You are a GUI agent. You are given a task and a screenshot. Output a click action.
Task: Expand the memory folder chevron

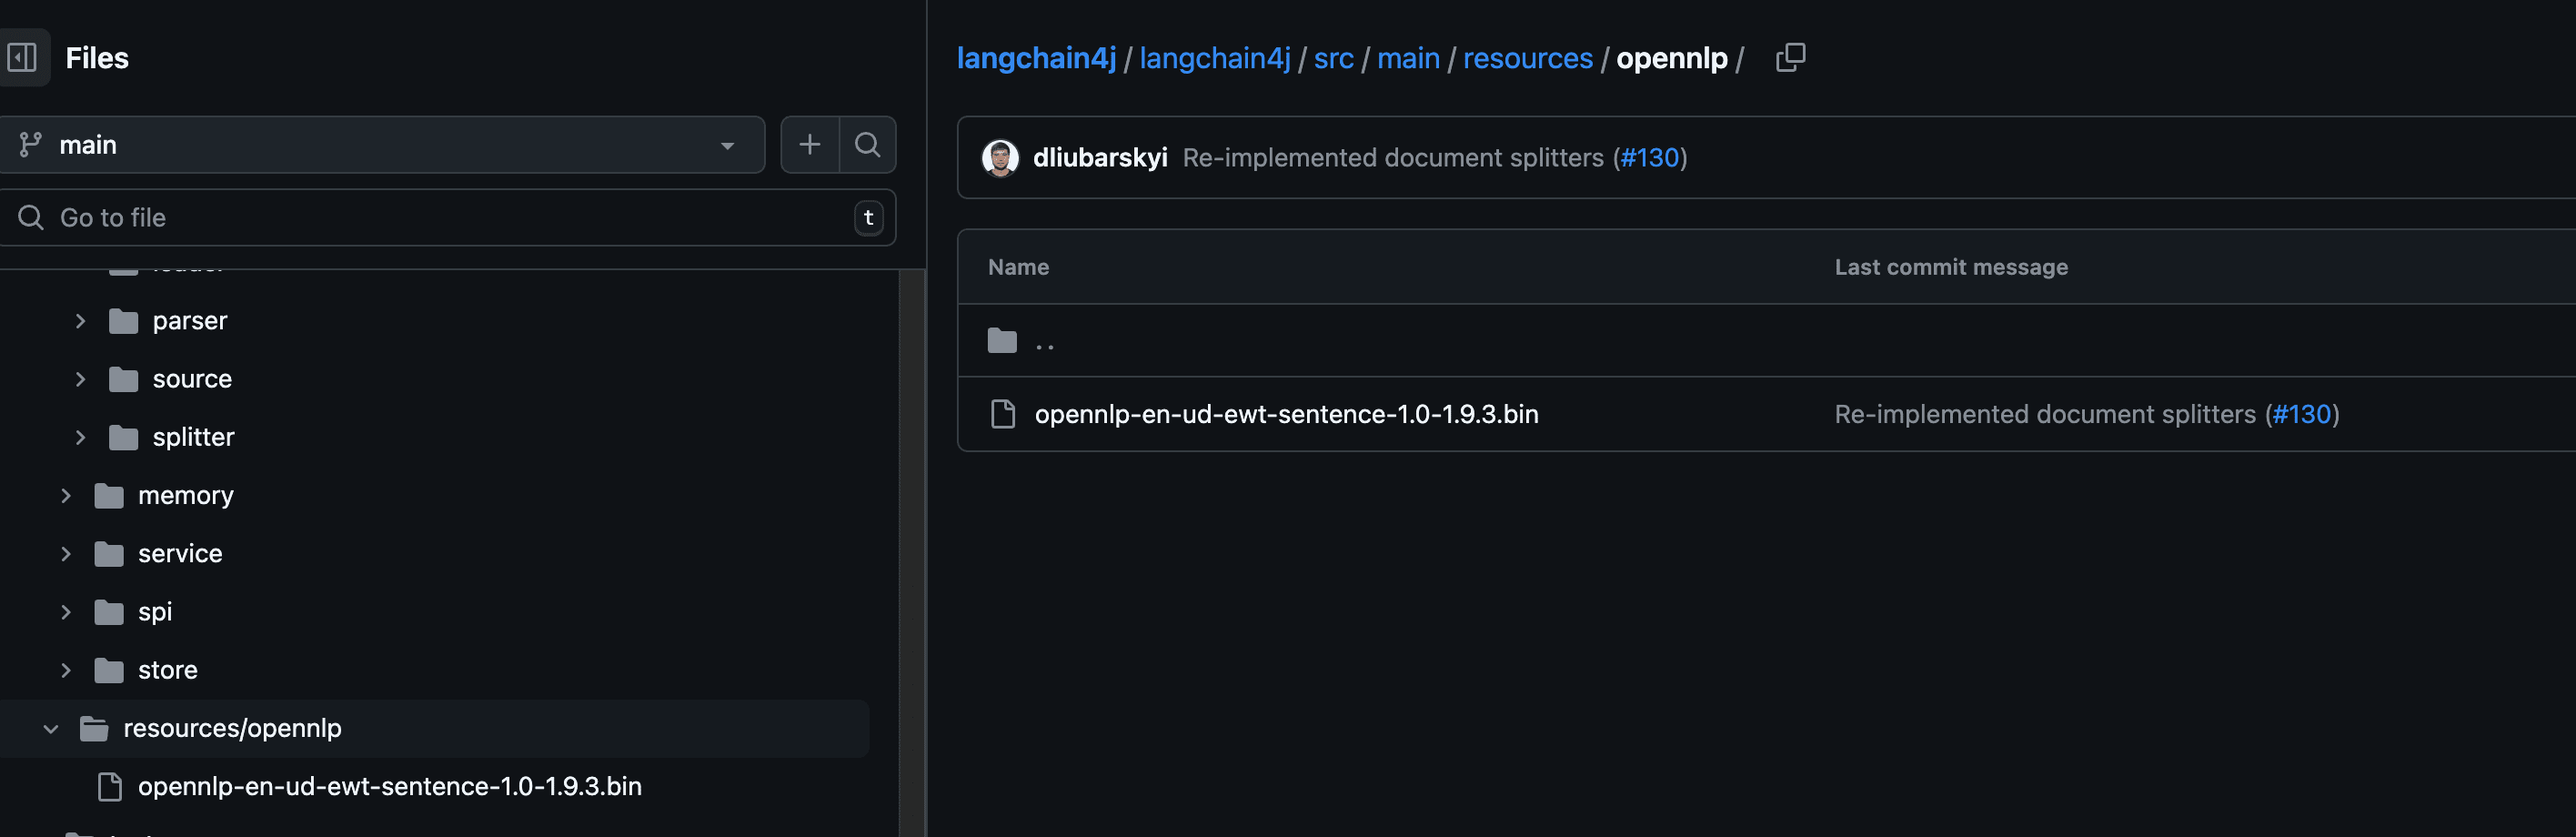point(66,496)
